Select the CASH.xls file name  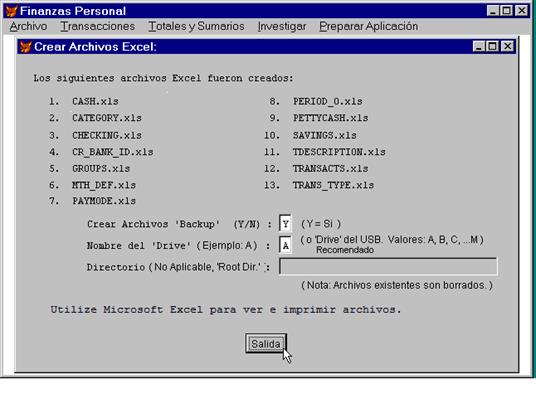pos(95,101)
